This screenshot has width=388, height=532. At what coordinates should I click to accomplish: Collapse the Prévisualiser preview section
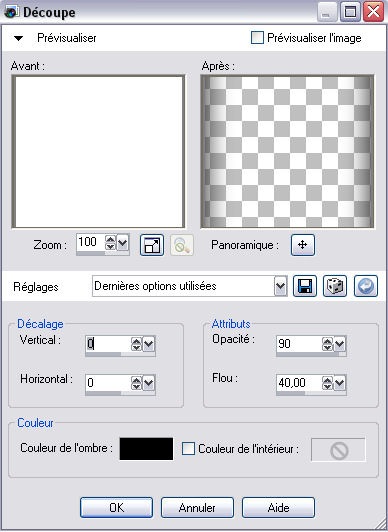18,38
